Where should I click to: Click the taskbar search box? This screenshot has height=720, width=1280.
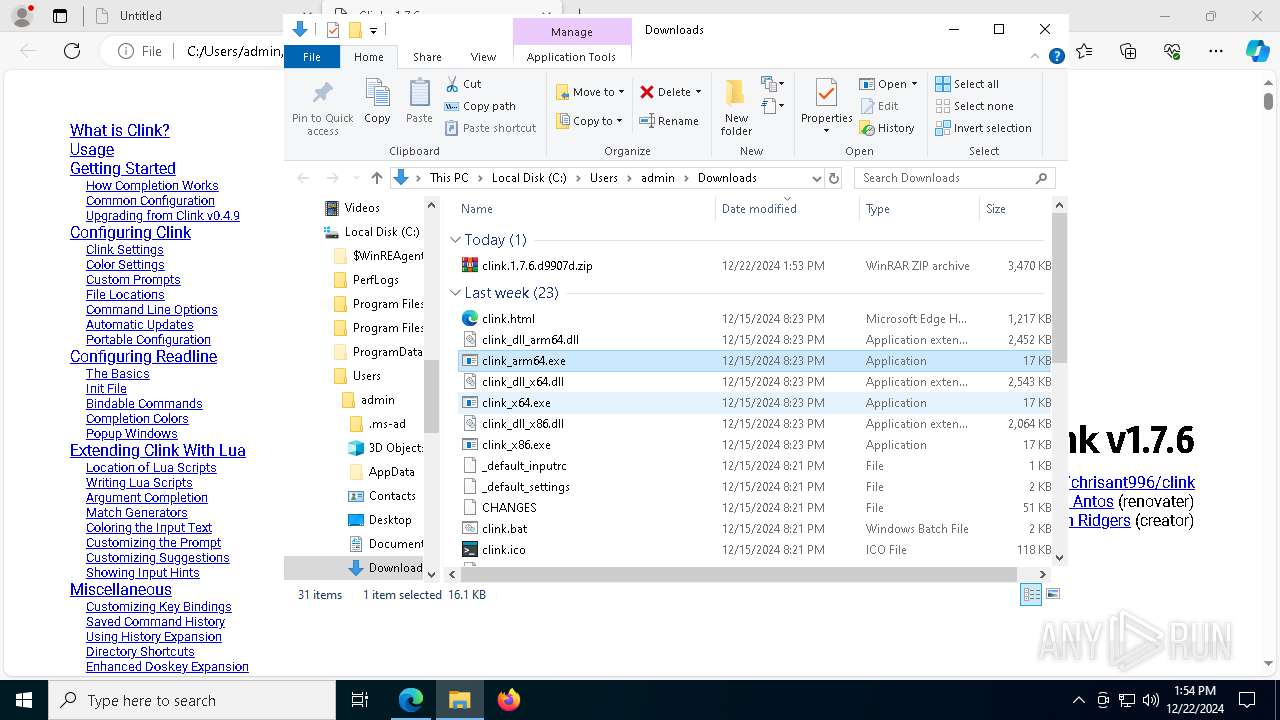[192, 700]
